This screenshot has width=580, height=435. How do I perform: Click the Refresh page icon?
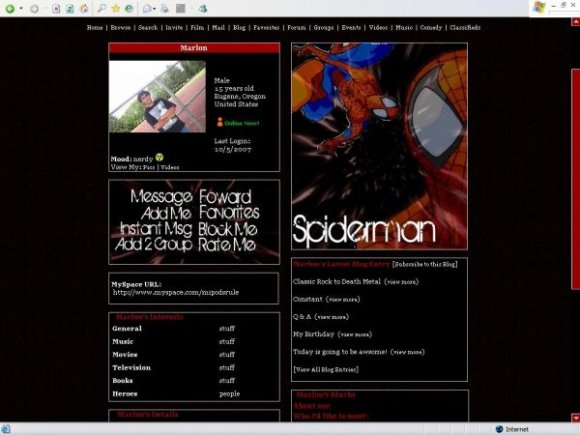click(x=70, y=9)
